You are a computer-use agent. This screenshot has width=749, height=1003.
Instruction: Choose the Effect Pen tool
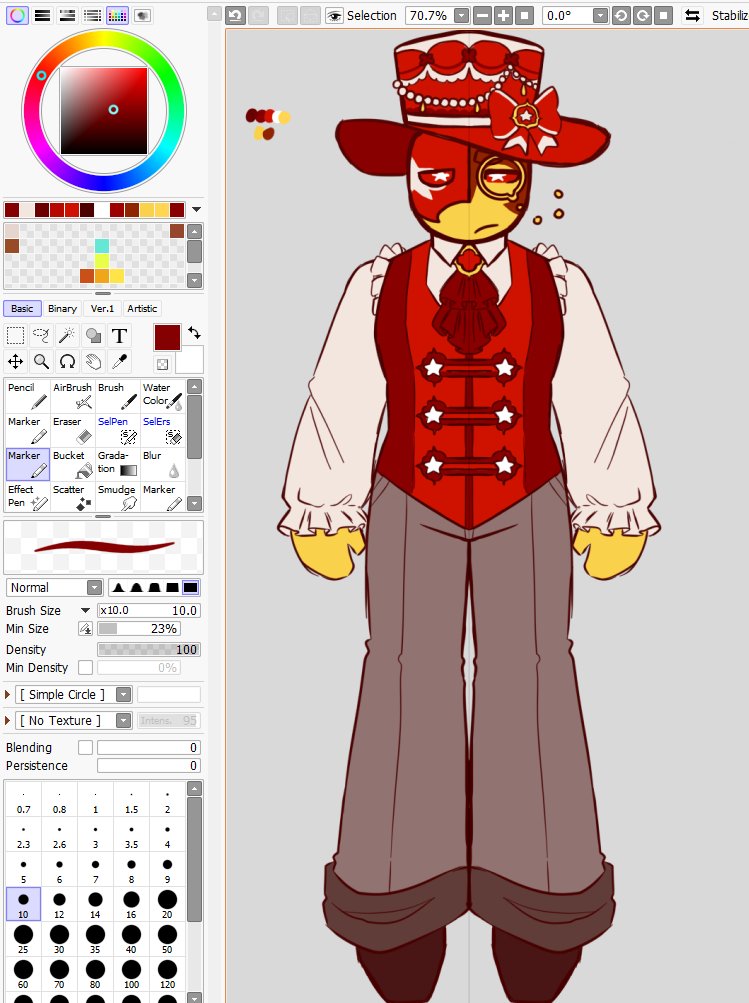28,497
